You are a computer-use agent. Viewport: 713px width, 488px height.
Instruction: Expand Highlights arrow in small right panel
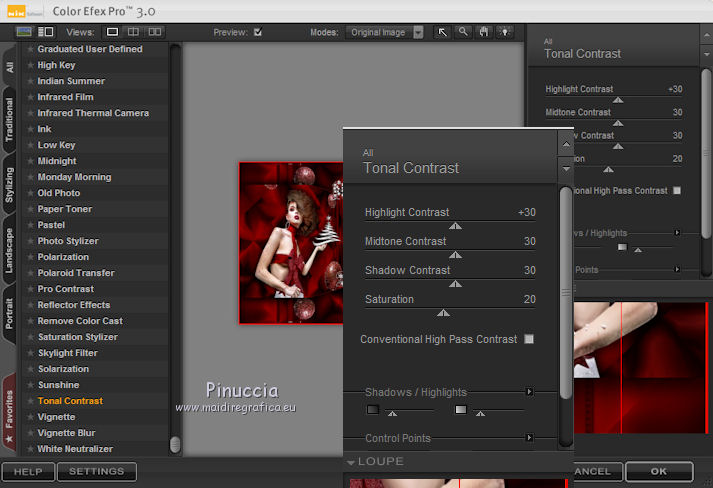pos(677,233)
